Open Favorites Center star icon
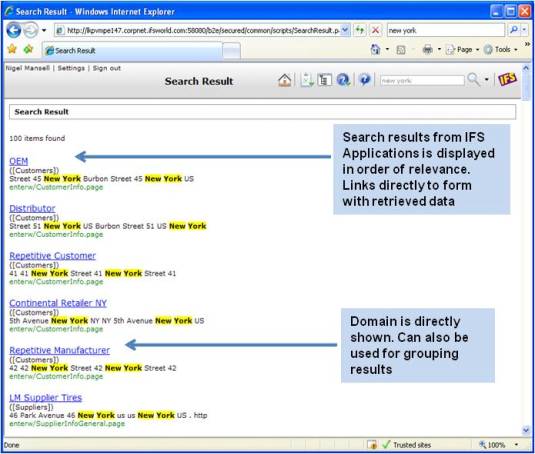The width and height of the screenshot is (535, 454). pos(12,49)
